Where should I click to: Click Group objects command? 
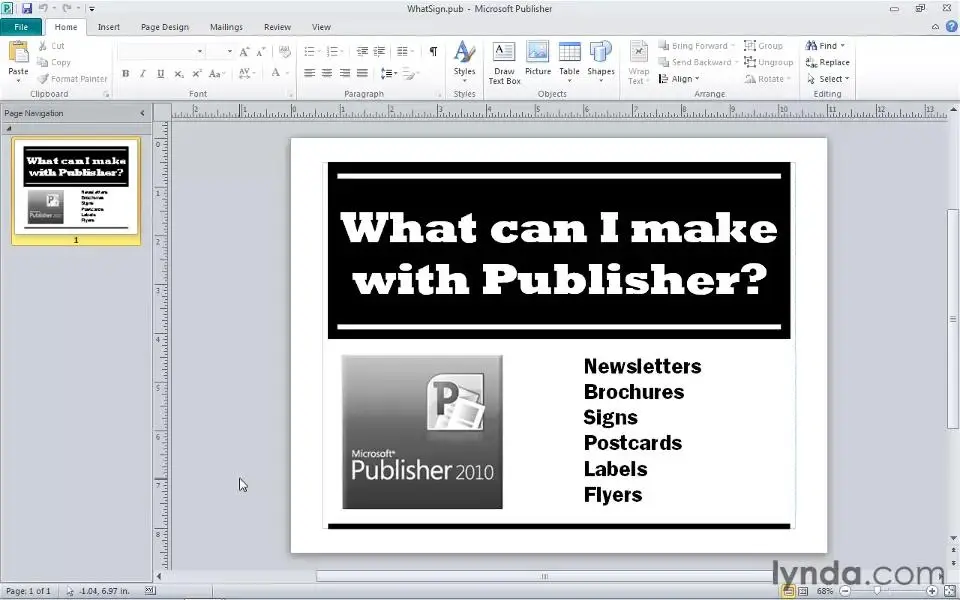pyautogui.click(x=763, y=46)
